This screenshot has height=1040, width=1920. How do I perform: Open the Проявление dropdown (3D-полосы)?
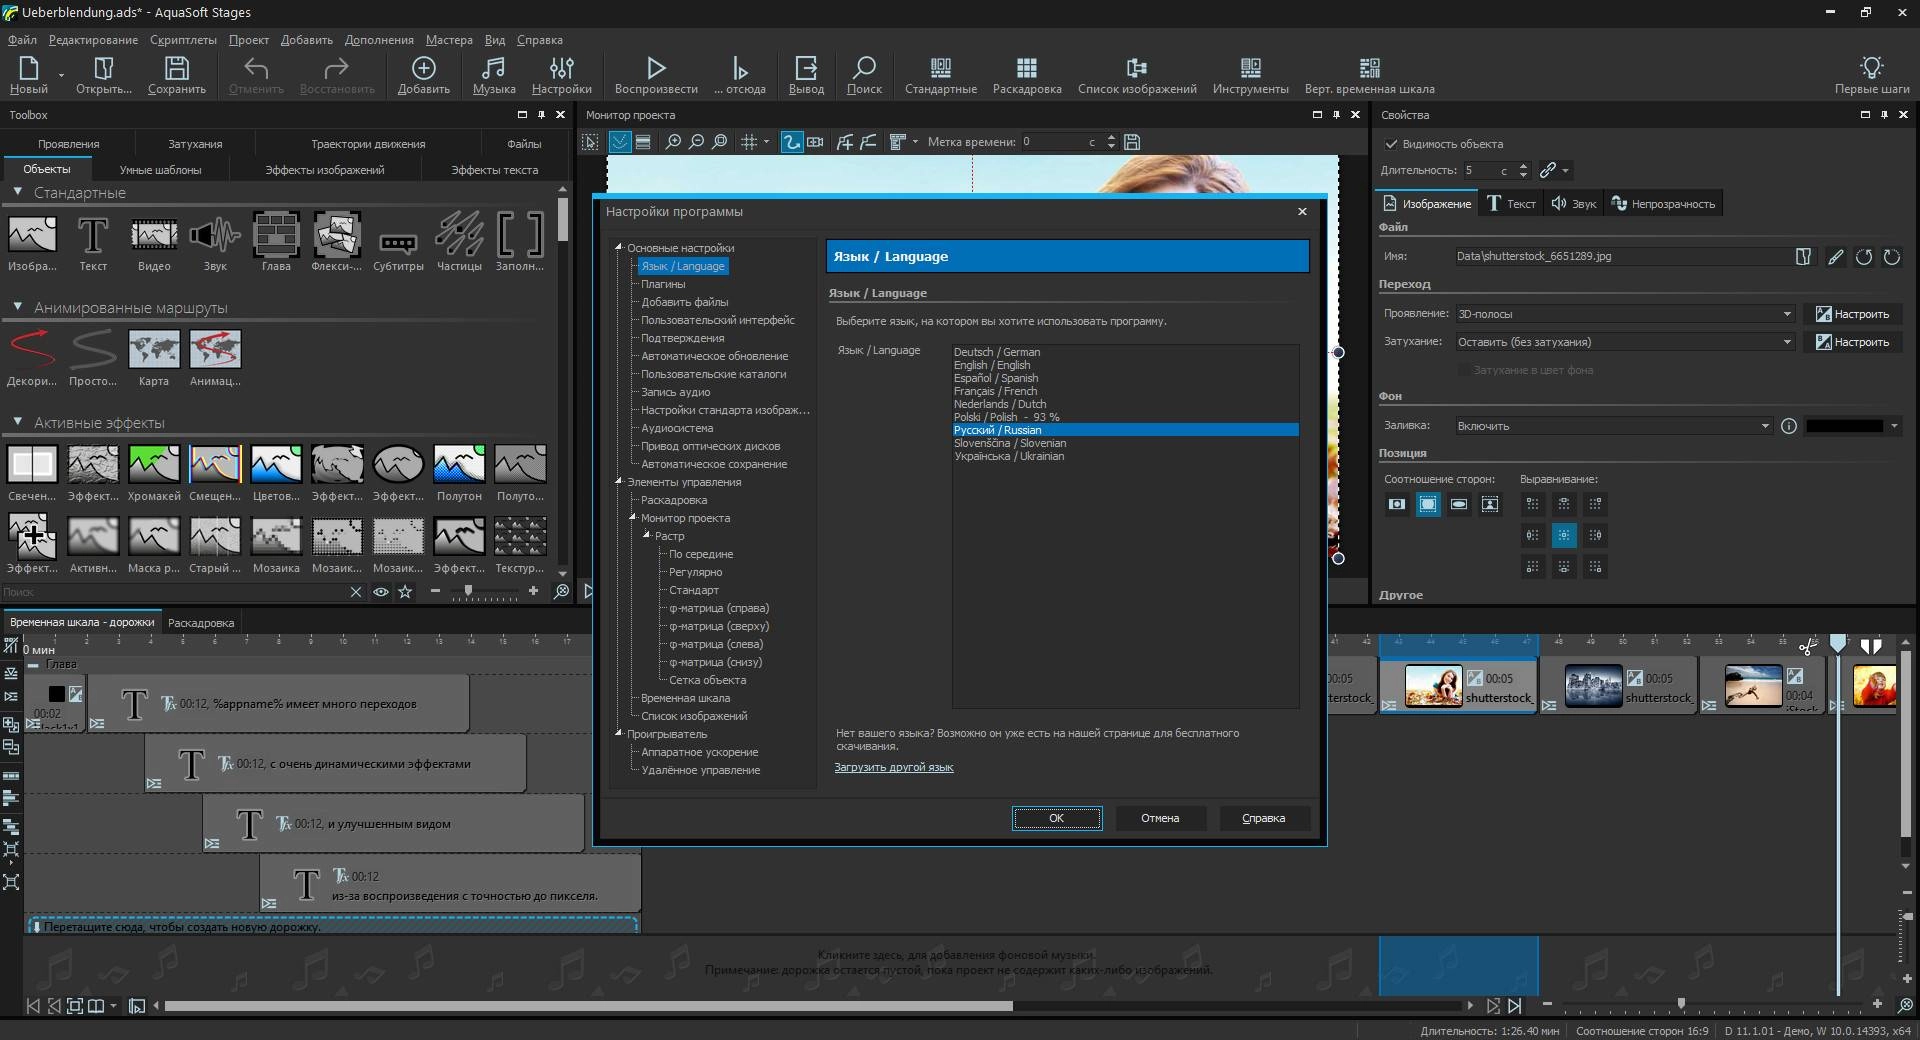tap(1625, 314)
